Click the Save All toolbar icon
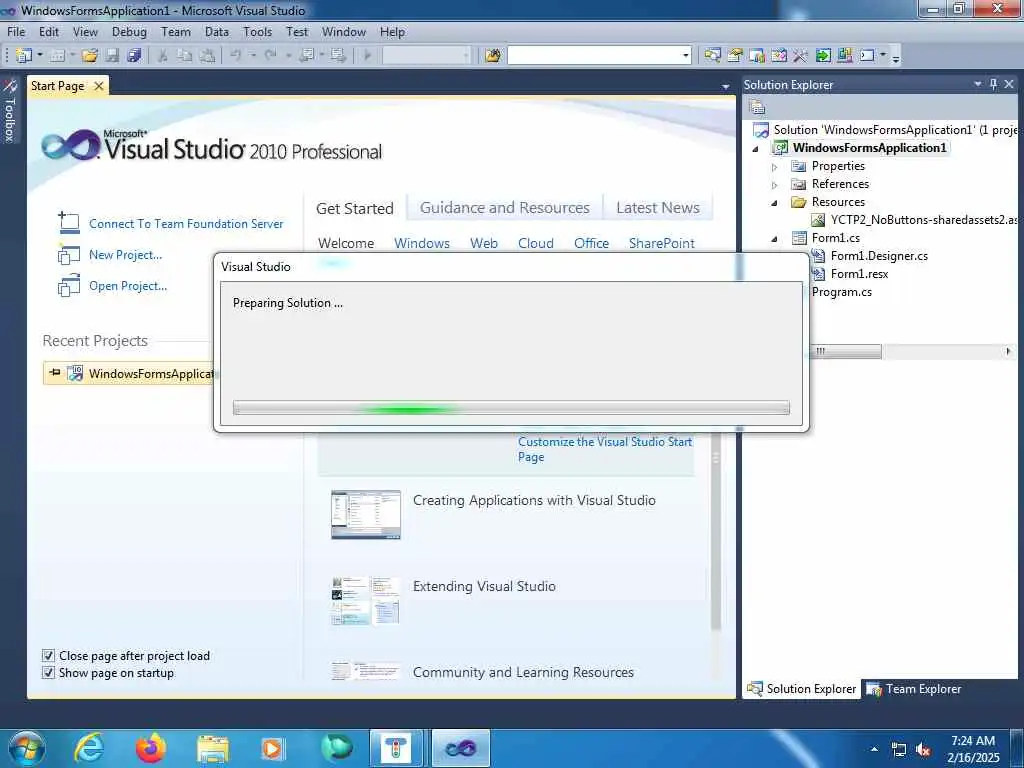Screen dimensions: 1024x768 point(135,56)
